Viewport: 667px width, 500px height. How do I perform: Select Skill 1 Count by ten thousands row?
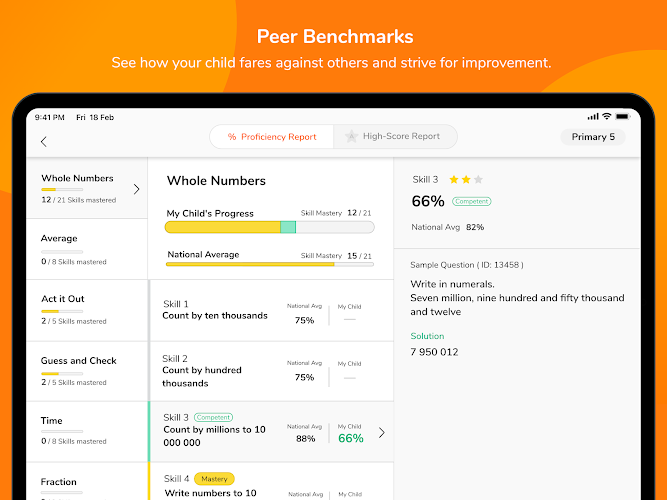pos(272,311)
